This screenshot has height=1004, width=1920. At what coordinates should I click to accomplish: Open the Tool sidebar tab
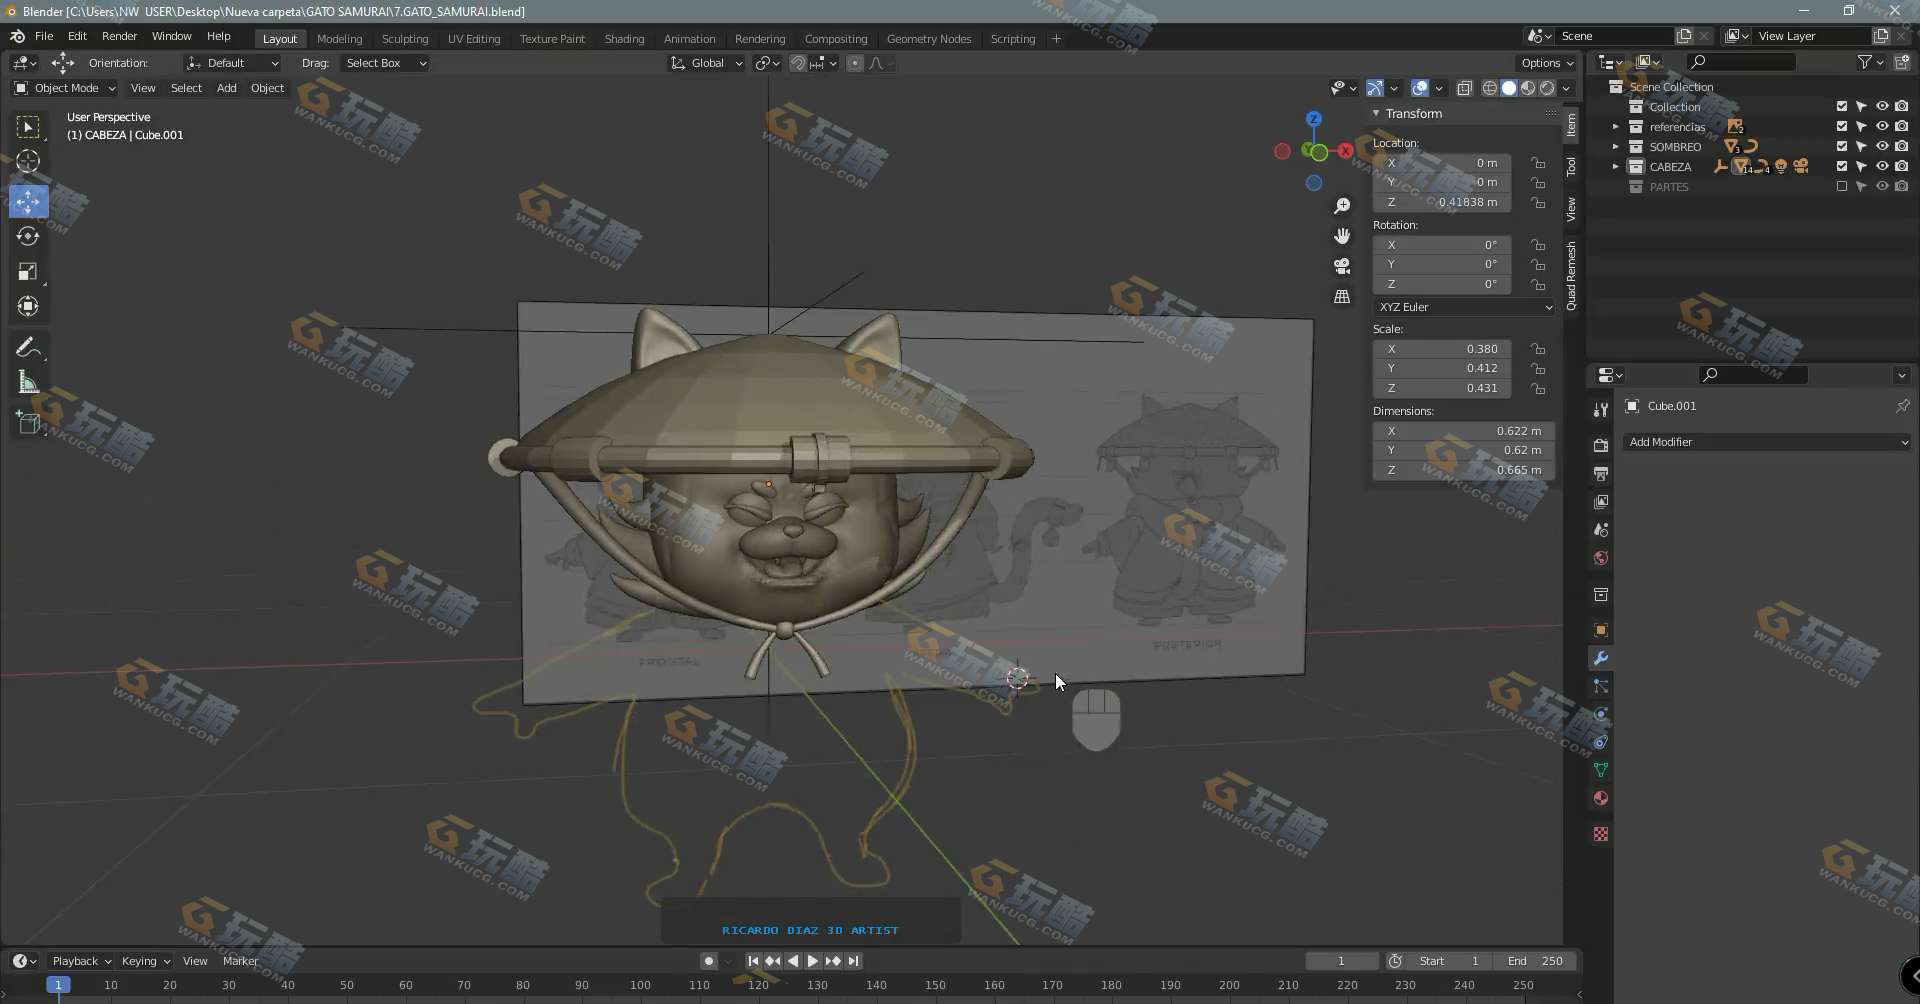pyautogui.click(x=1572, y=167)
